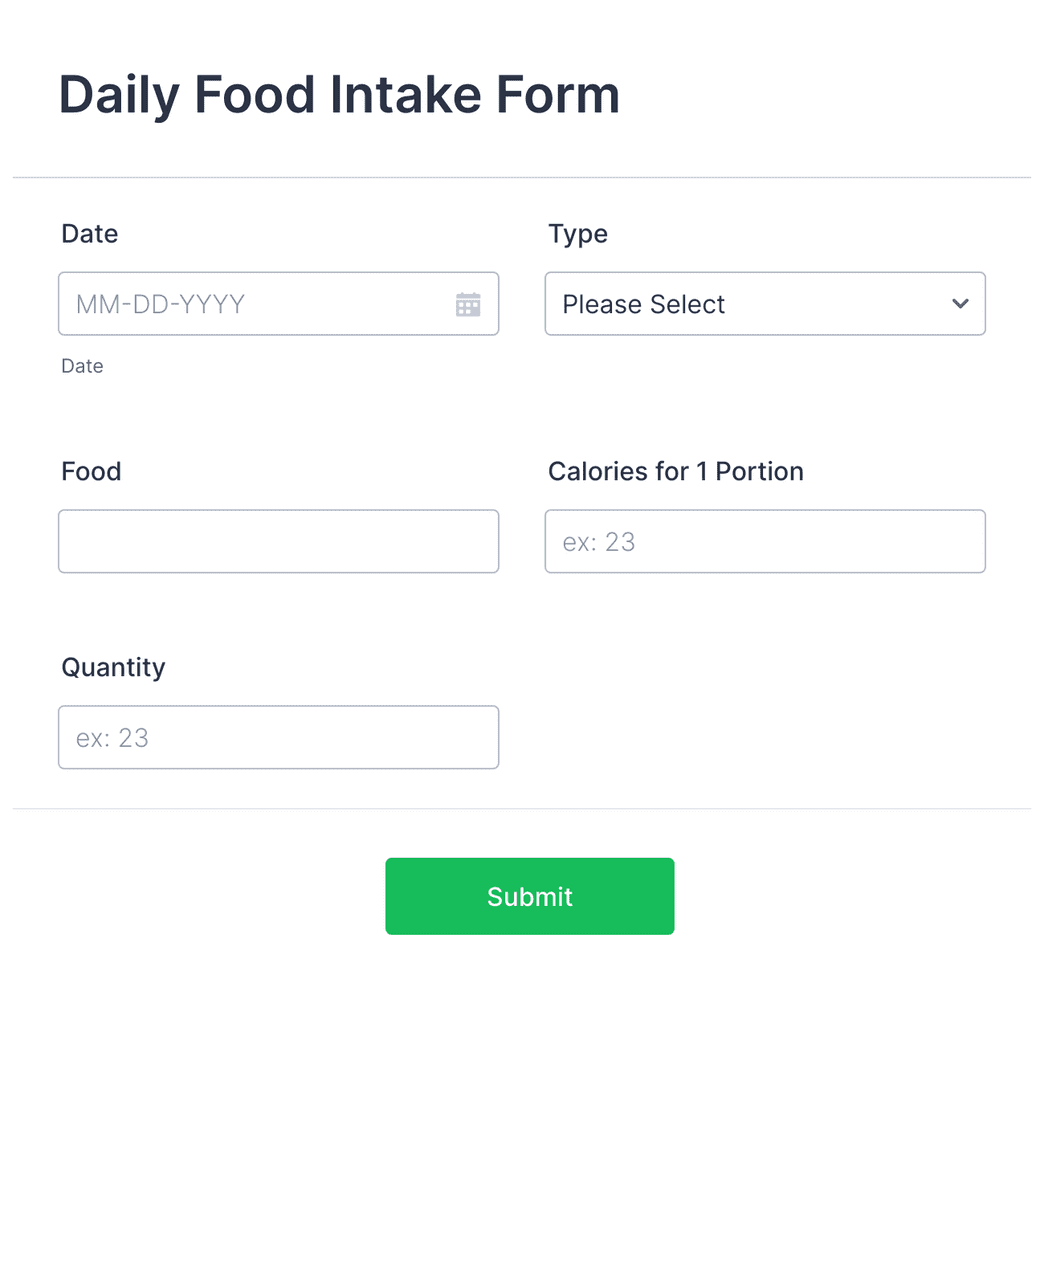1044x1285 pixels.
Task: Click the down-arrow icon beside Please Select
Action: (959, 303)
